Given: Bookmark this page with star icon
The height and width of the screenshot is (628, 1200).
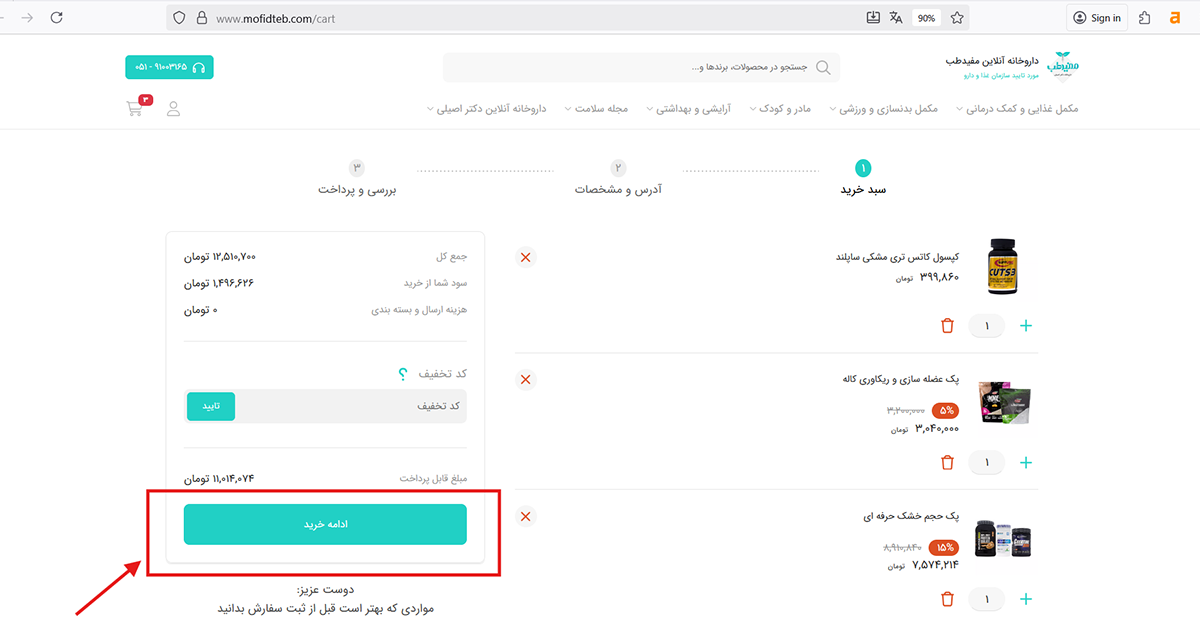Looking at the screenshot, I should coord(957,18).
